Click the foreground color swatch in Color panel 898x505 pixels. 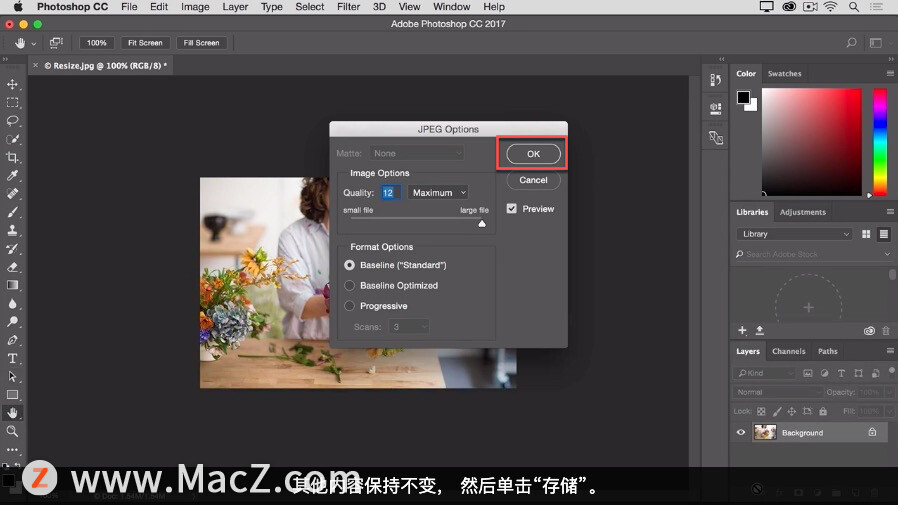coord(743,97)
